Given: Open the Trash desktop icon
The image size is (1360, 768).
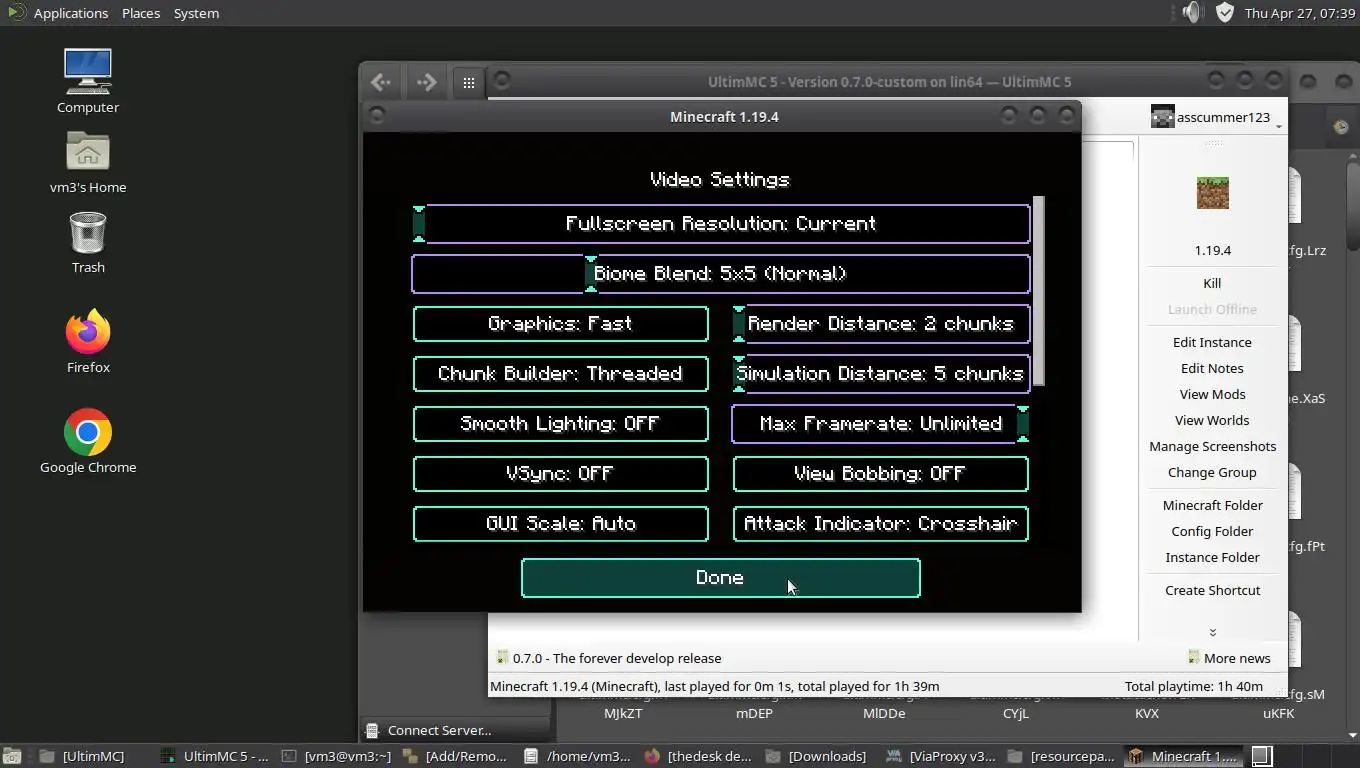Looking at the screenshot, I should coord(88,233).
